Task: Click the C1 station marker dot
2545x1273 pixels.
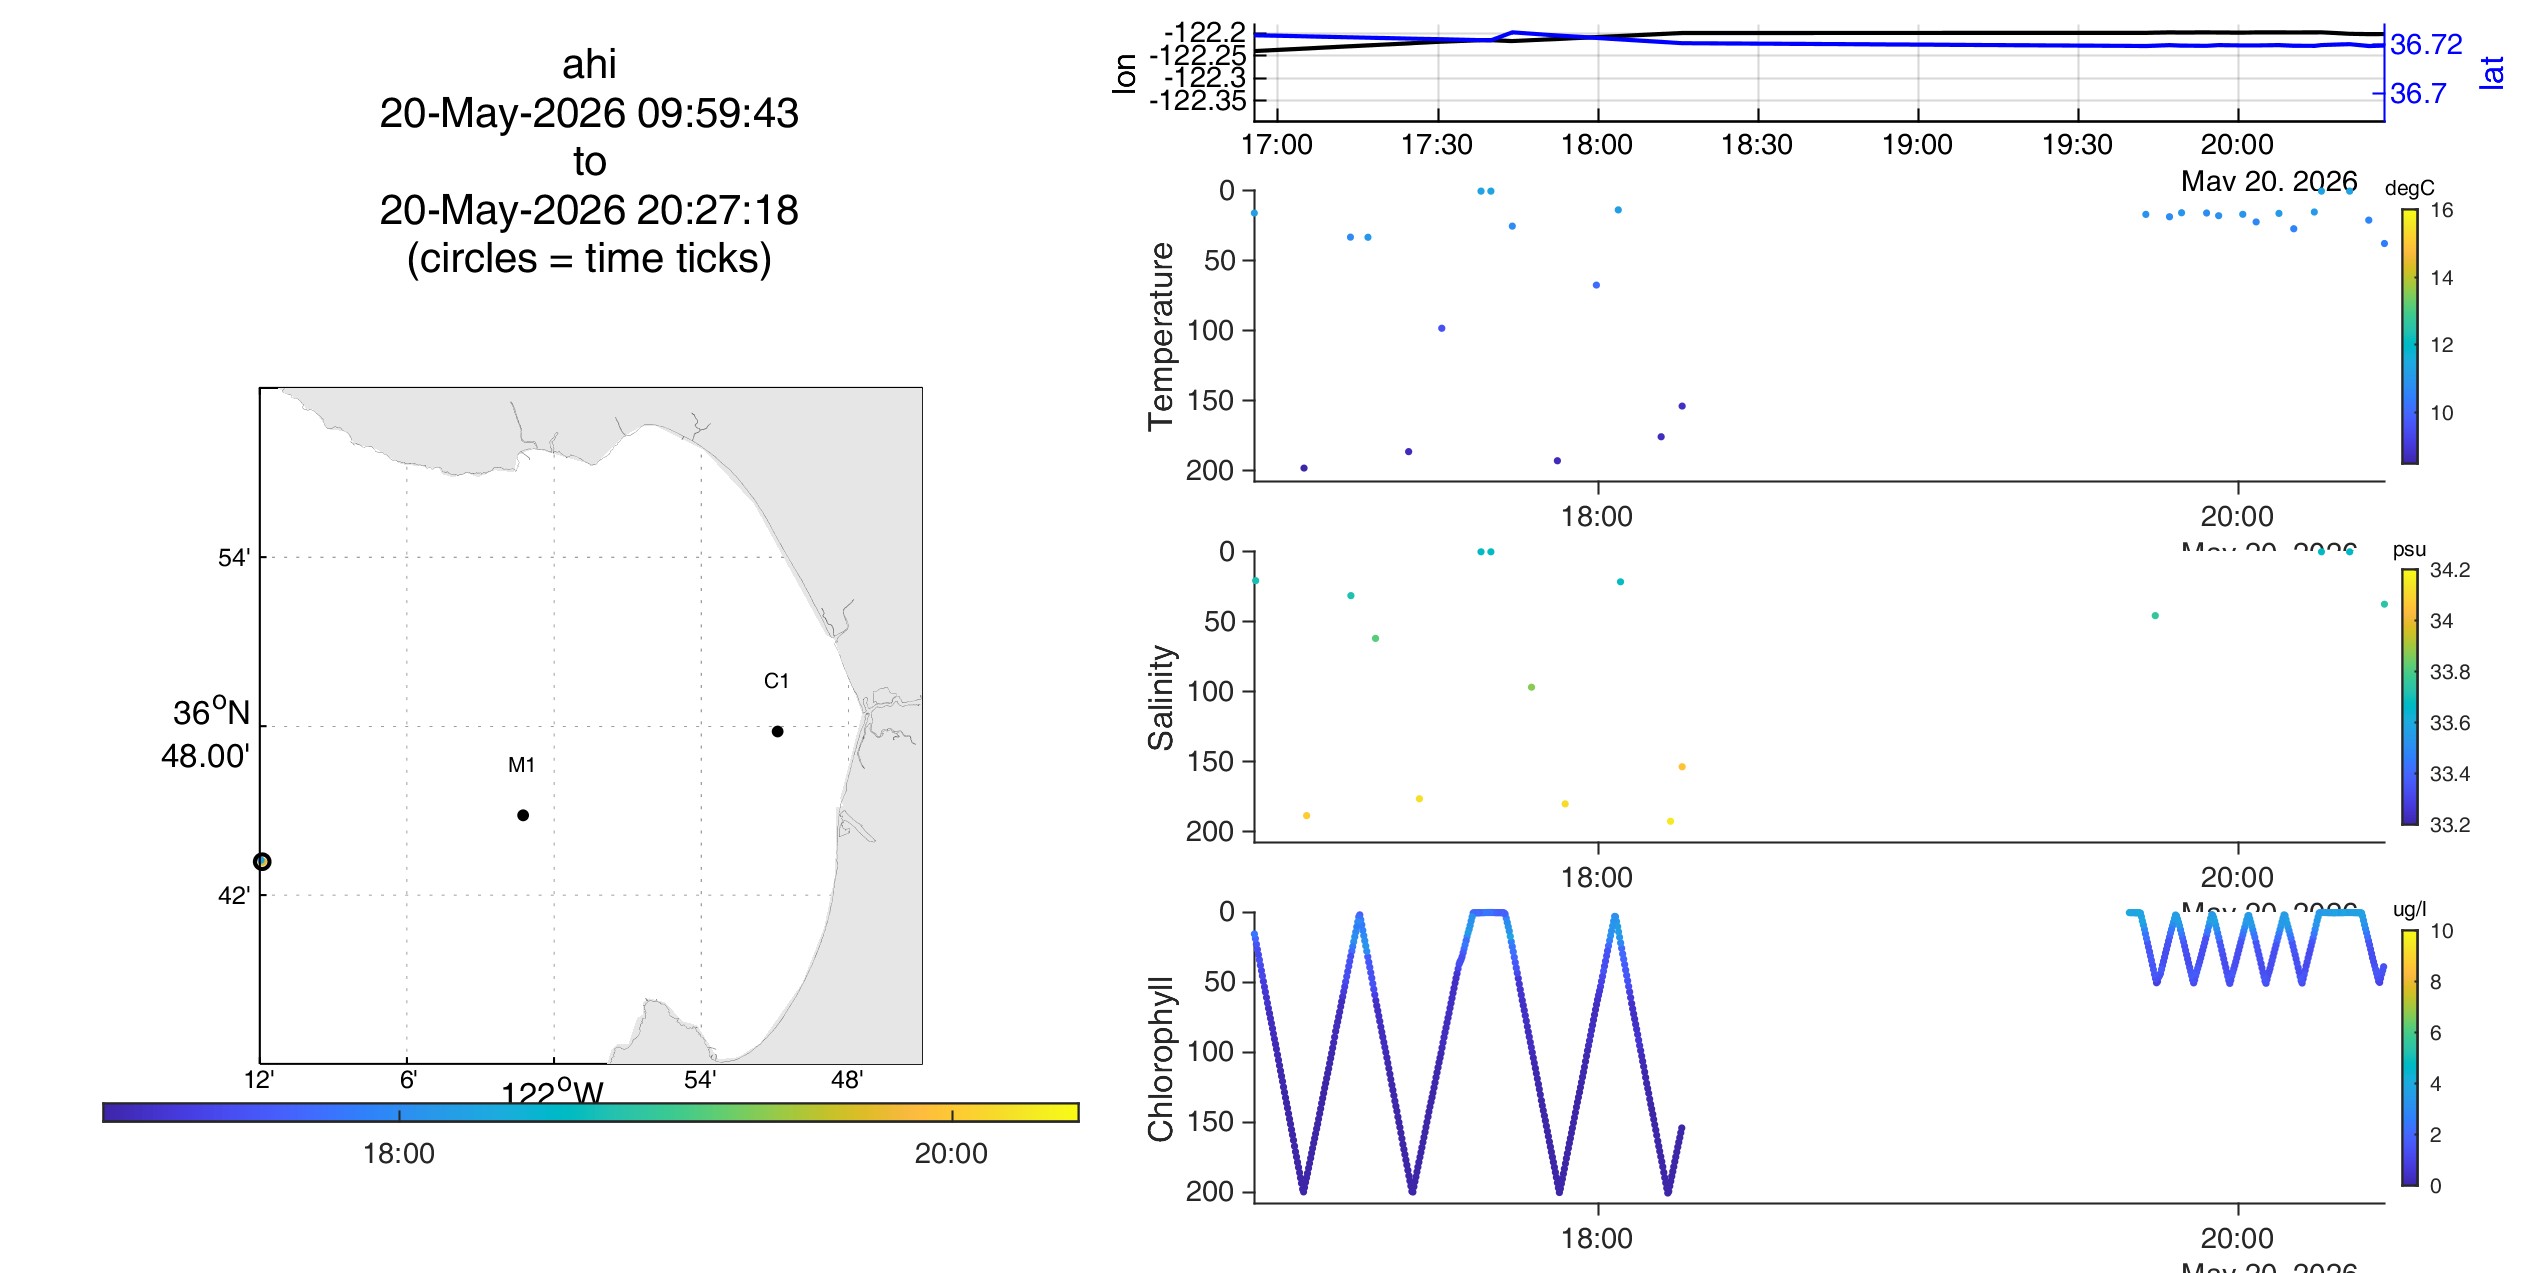Action: [x=777, y=731]
